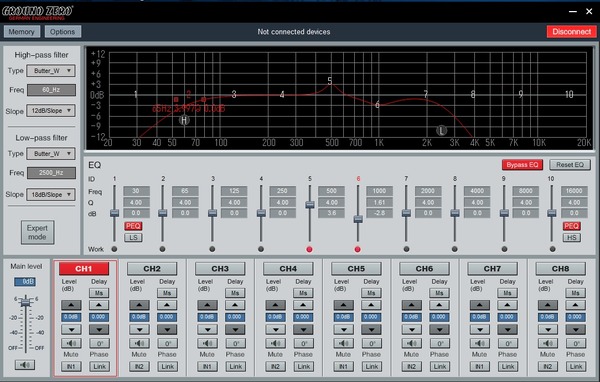Toggle Work indicator for EQ band 1

(x=114, y=249)
